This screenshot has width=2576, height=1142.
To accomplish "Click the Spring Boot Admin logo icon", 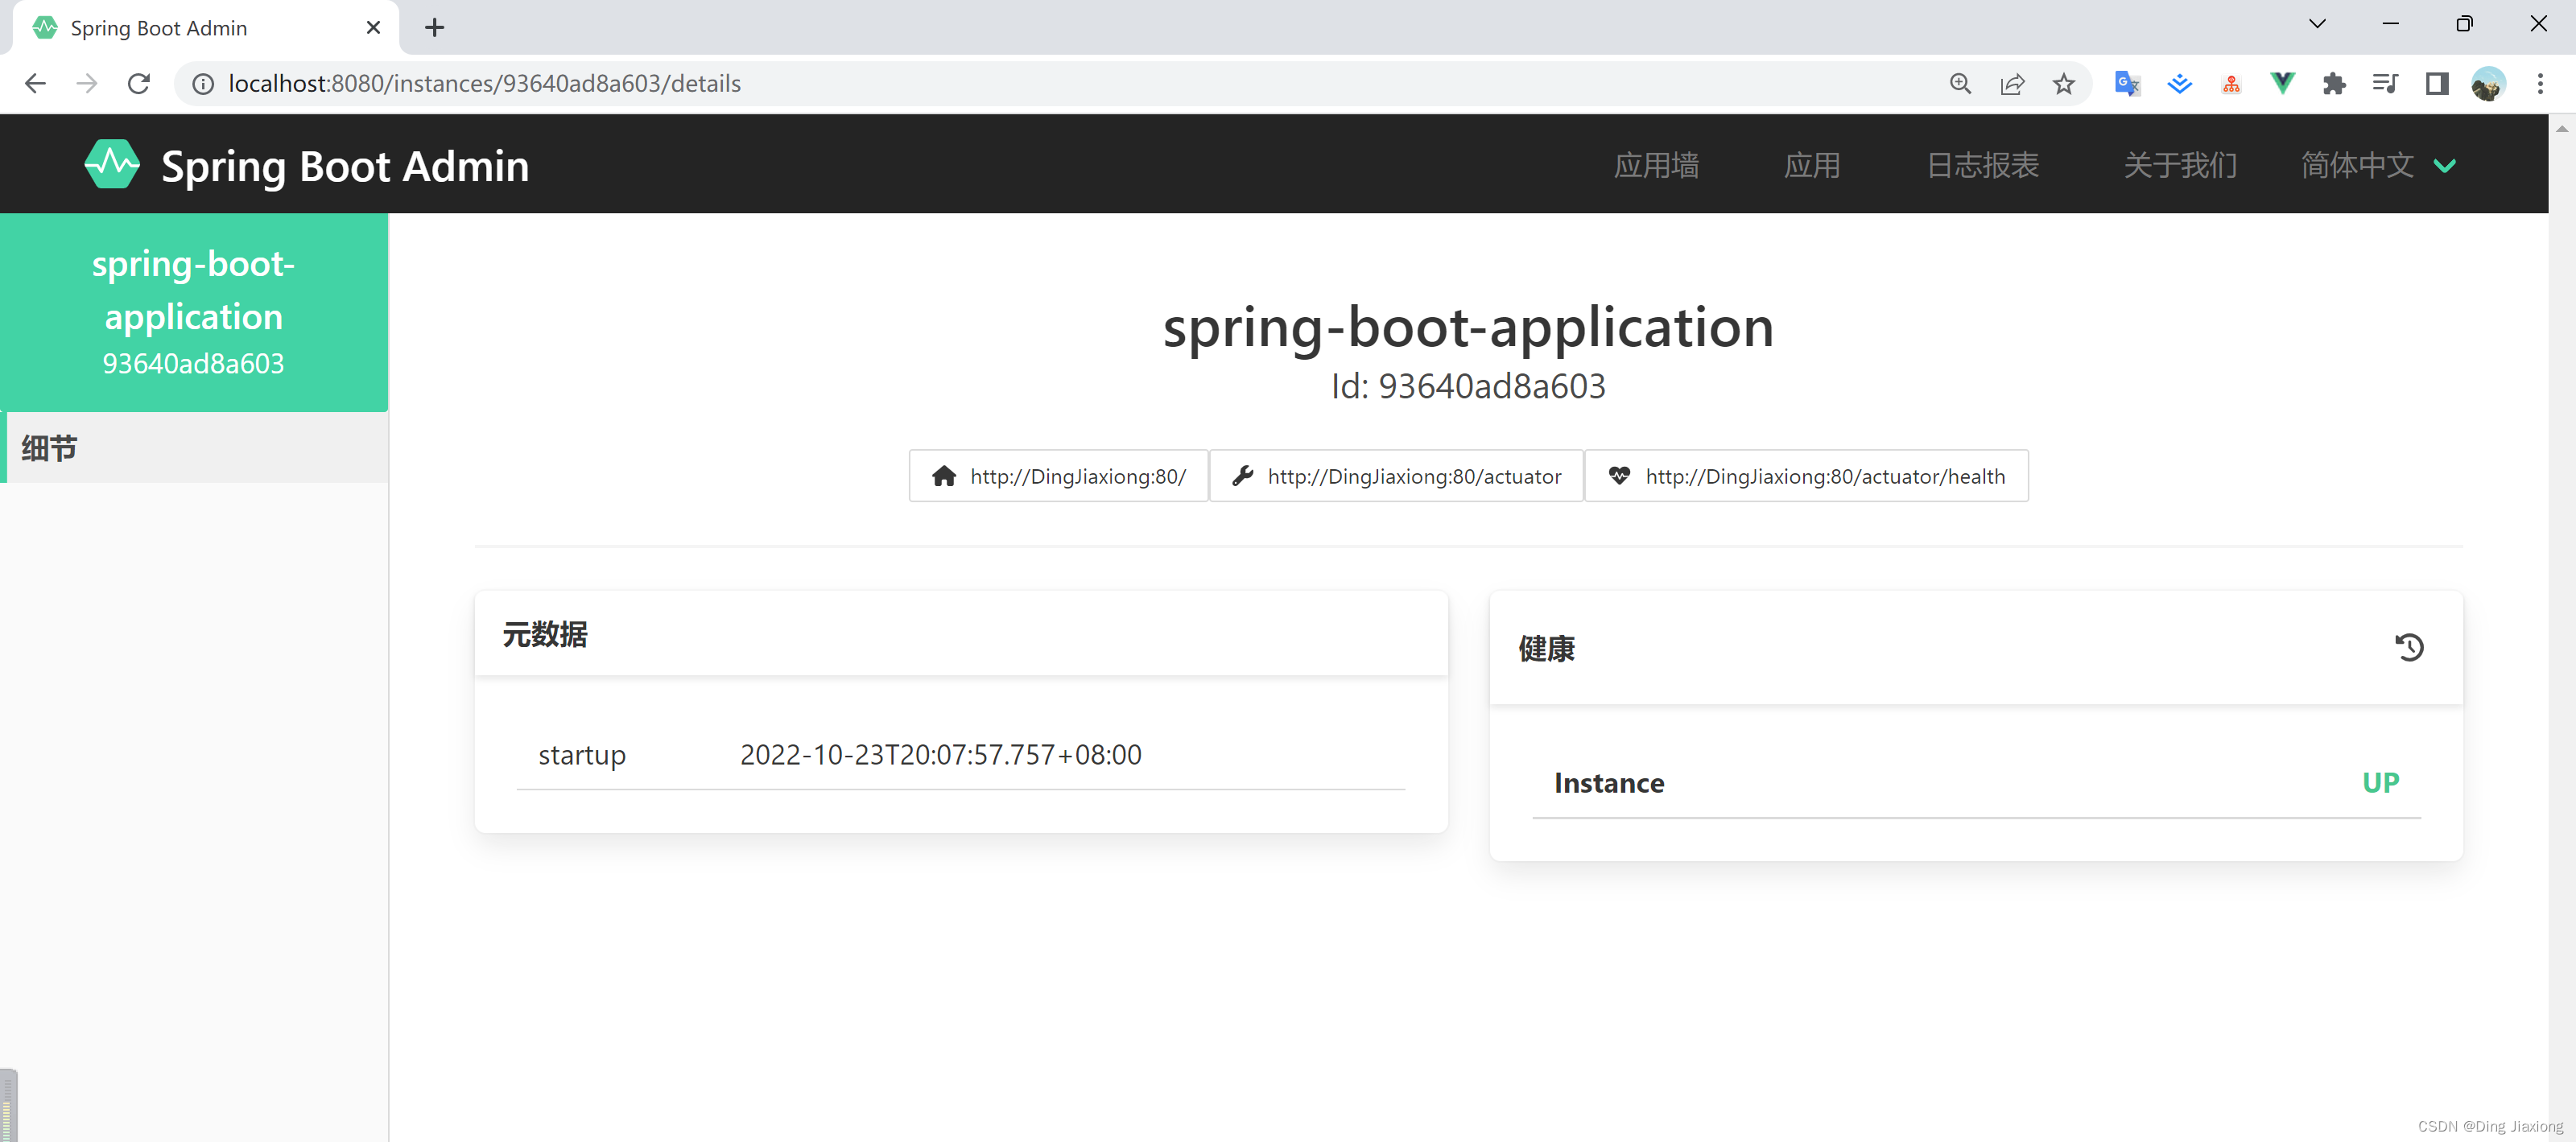I will coord(112,164).
